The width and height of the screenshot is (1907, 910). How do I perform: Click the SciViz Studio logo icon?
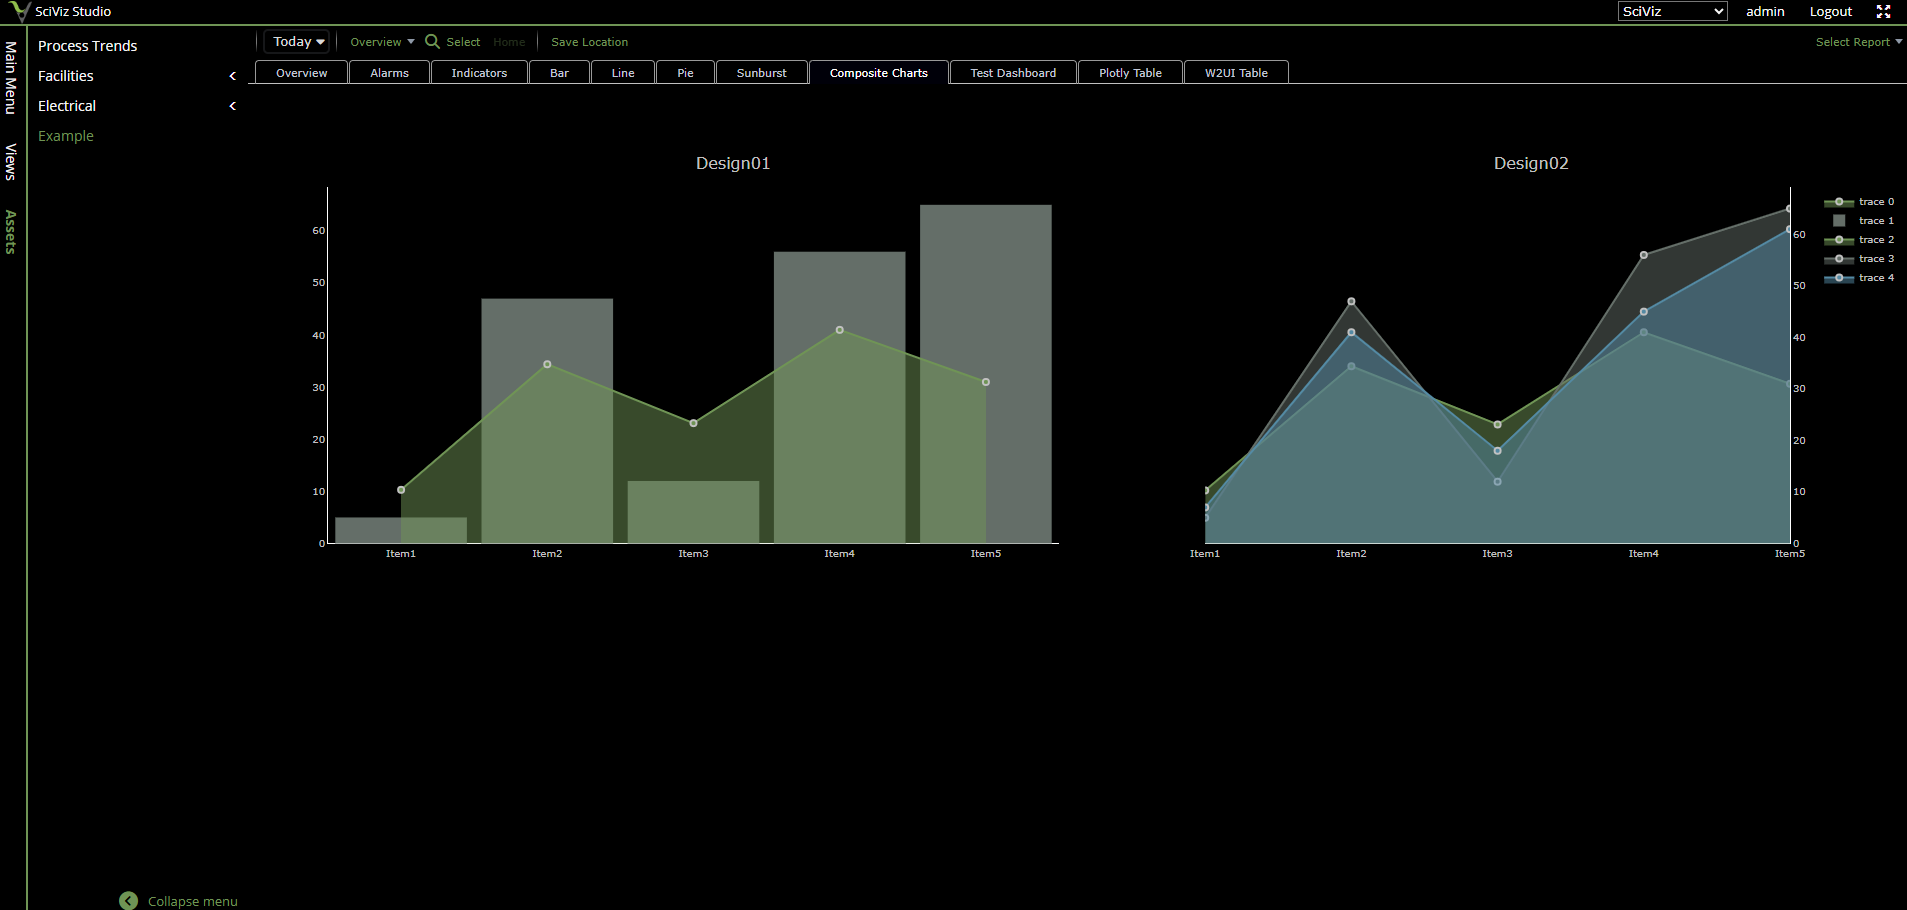19,12
